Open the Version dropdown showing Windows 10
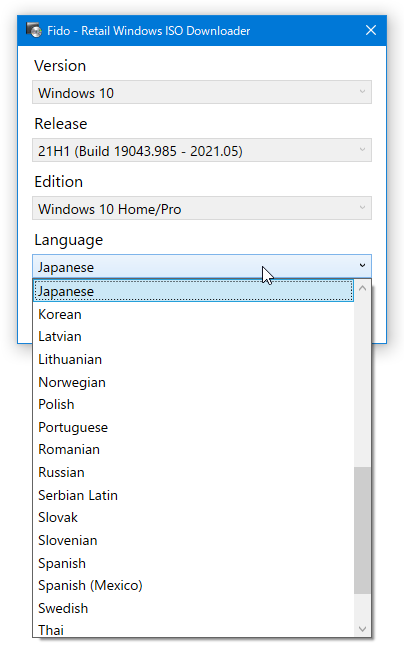Image resolution: width=404 pixels, height=648 pixels. coord(202,92)
